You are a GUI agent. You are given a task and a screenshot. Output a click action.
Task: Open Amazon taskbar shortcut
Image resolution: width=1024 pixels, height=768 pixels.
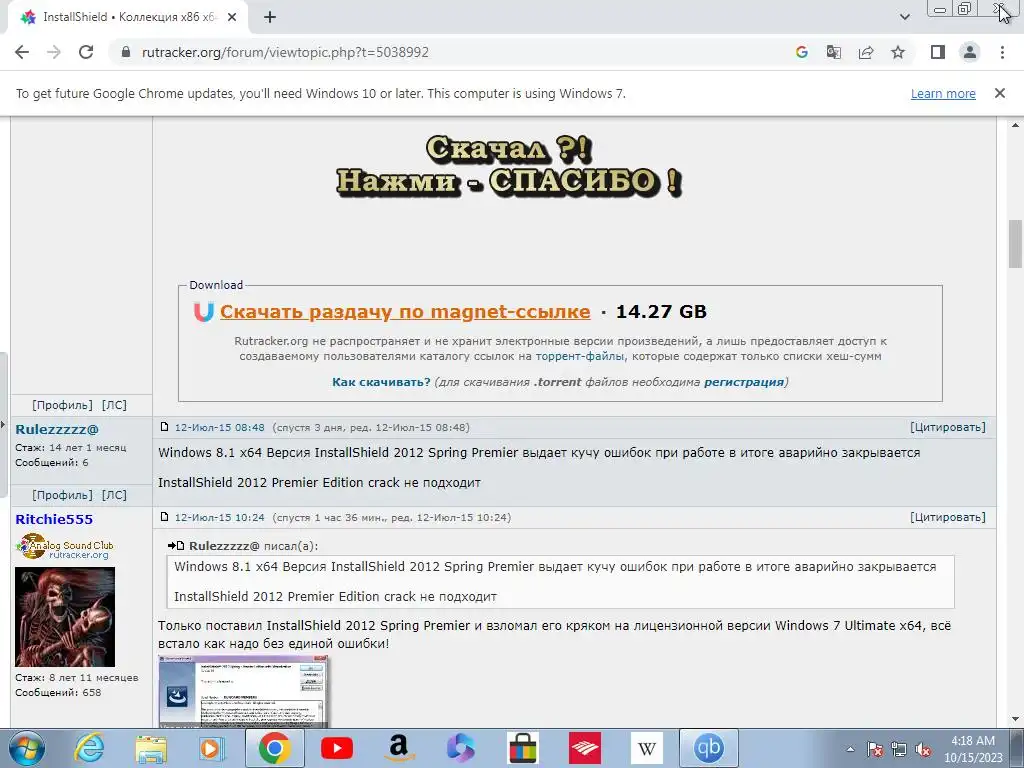click(399, 748)
